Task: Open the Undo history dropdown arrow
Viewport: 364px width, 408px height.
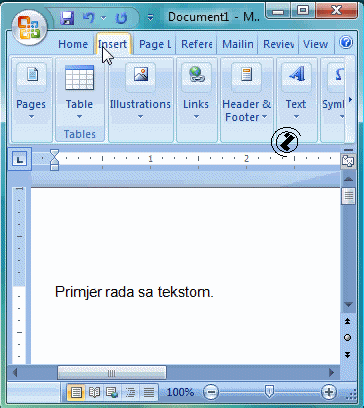Action: pyautogui.click(x=103, y=18)
